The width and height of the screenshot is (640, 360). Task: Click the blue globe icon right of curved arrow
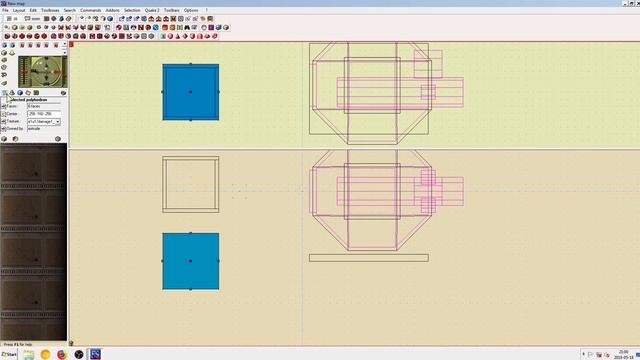point(110,19)
